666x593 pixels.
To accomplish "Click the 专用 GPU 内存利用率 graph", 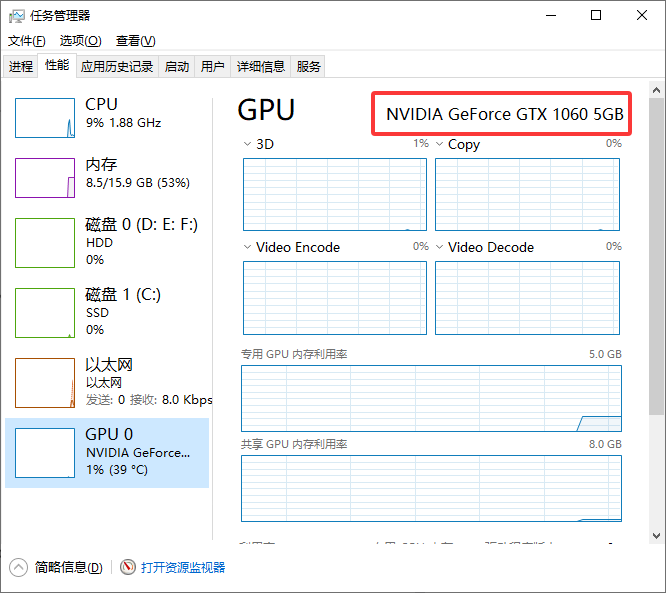I will (x=431, y=398).
